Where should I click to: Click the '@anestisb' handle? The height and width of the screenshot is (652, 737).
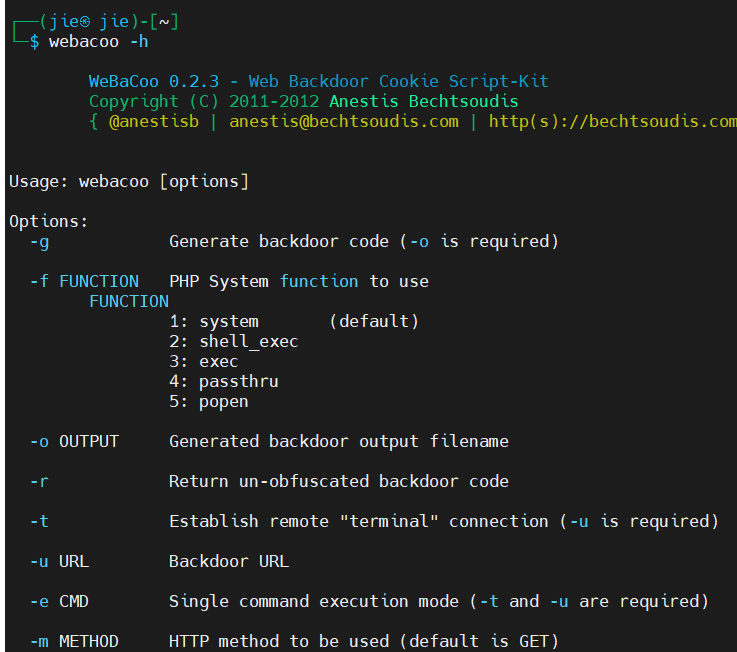coord(154,122)
